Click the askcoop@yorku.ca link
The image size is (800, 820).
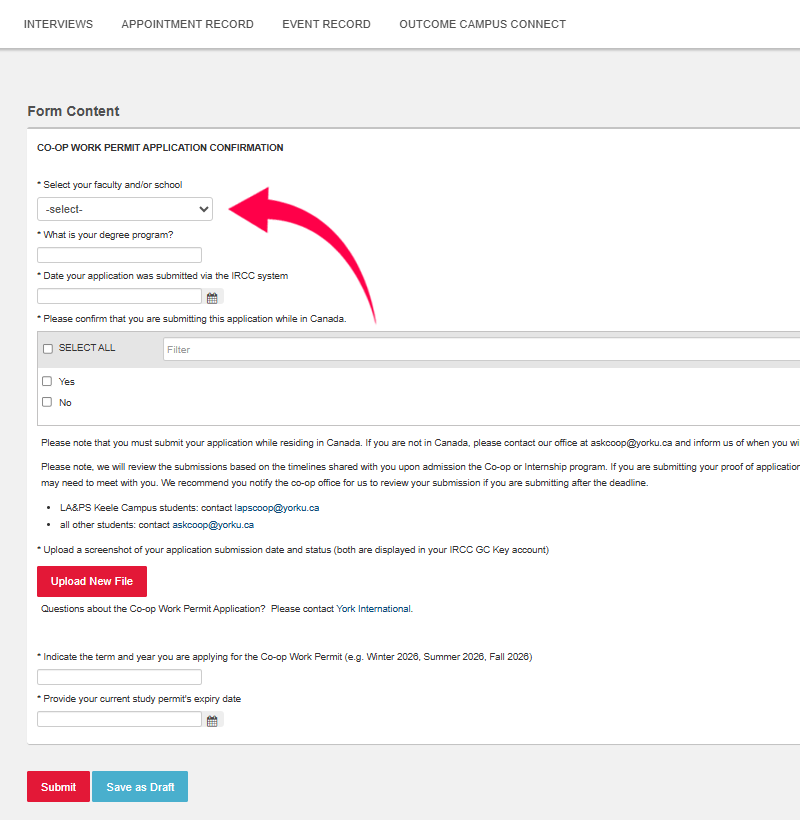tap(213, 525)
